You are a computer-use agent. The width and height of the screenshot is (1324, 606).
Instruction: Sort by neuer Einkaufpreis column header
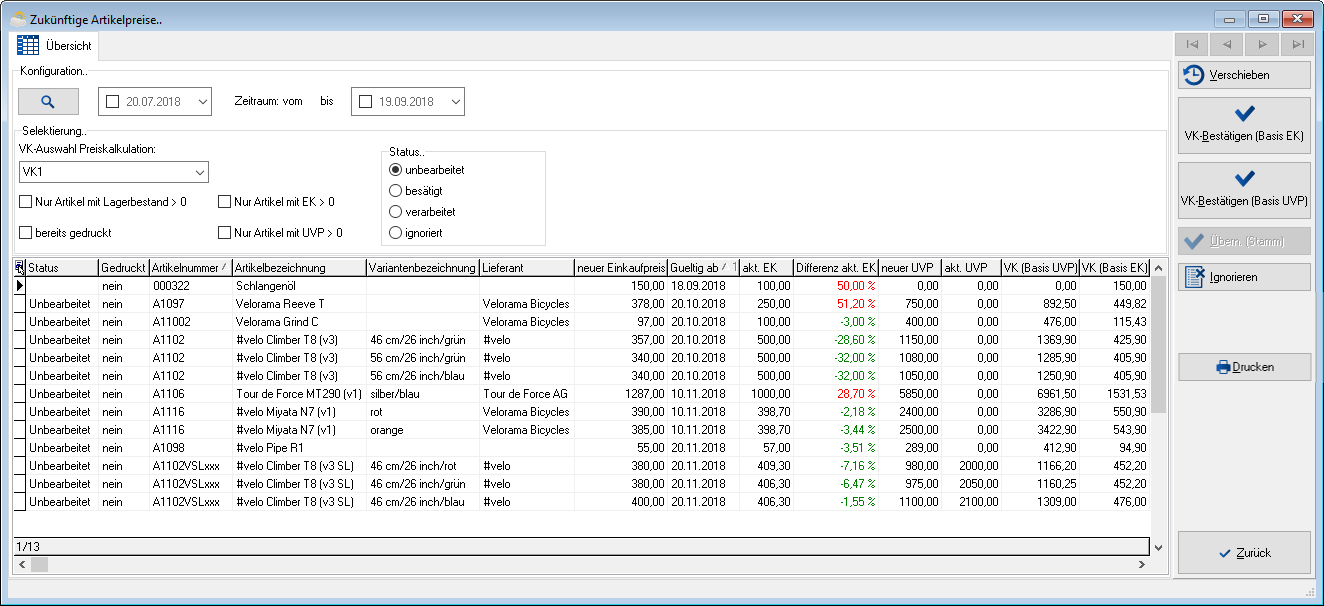[620, 268]
